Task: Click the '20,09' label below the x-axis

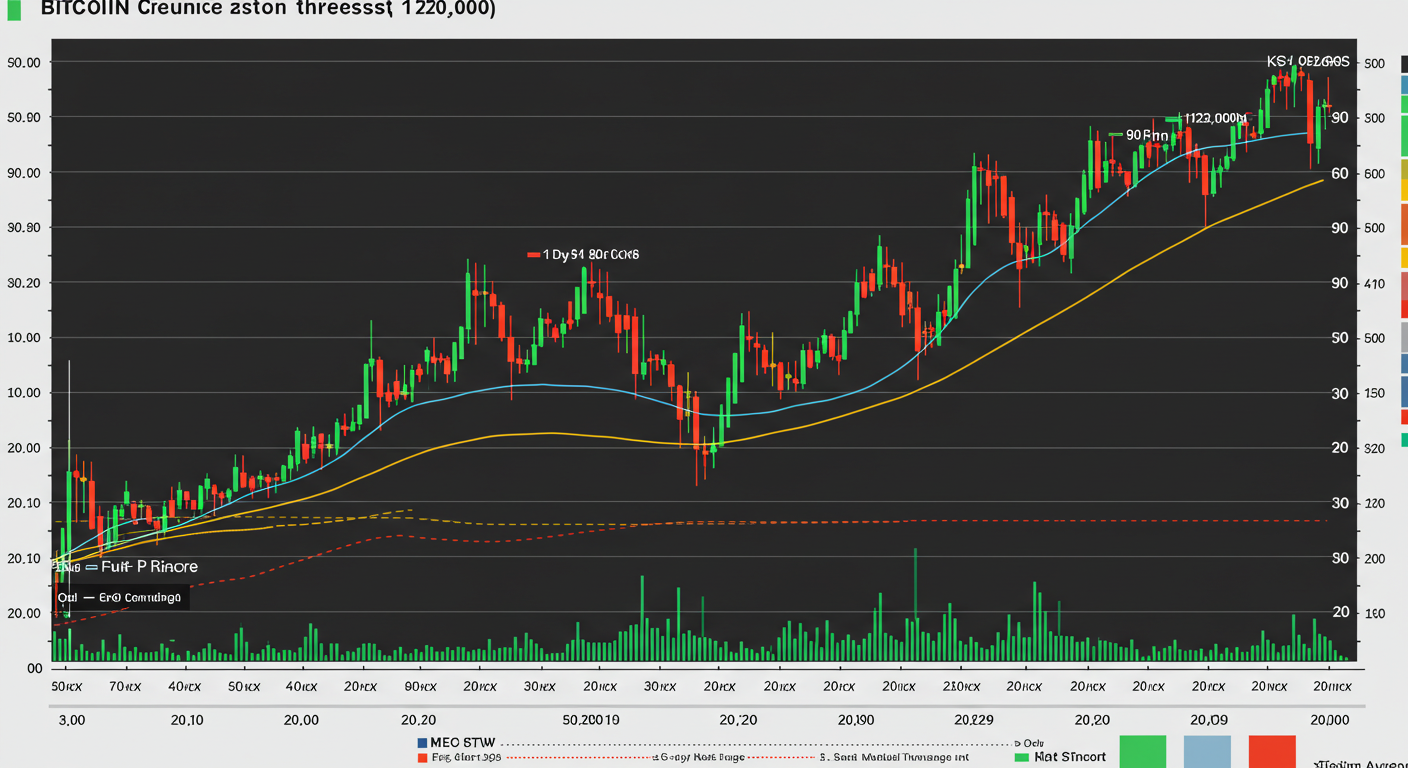Action: (1208, 720)
